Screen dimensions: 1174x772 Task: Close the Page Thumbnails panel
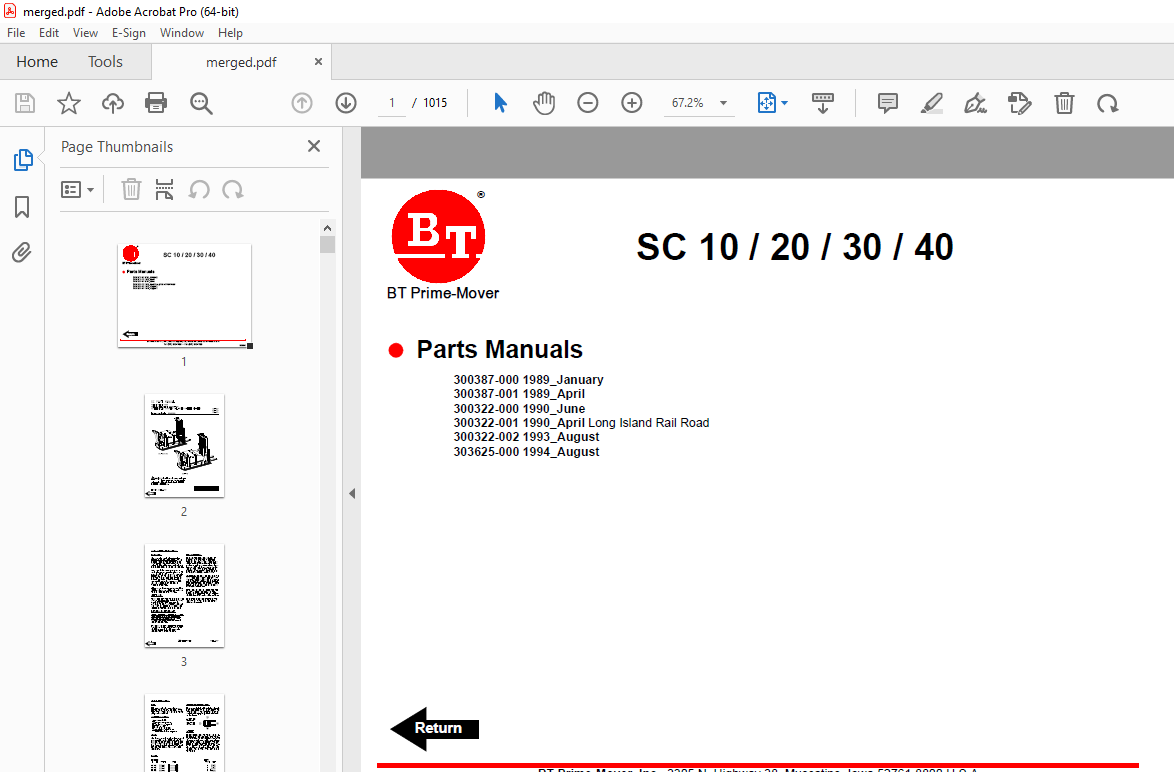314,146
